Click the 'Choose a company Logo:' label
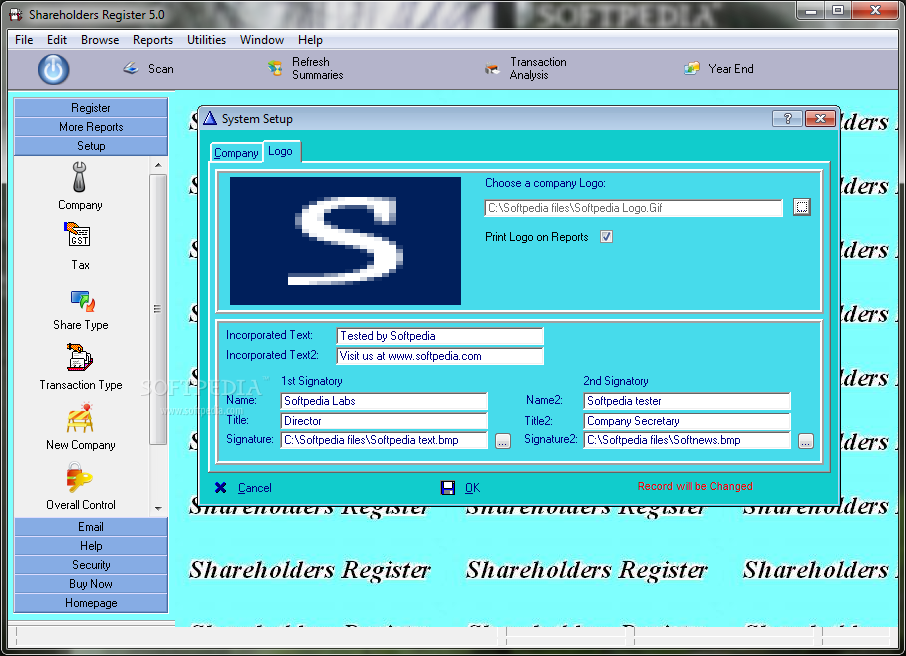The height and width of the screenshot is (656, 906). pyautogui.click(x=545, y=183)
